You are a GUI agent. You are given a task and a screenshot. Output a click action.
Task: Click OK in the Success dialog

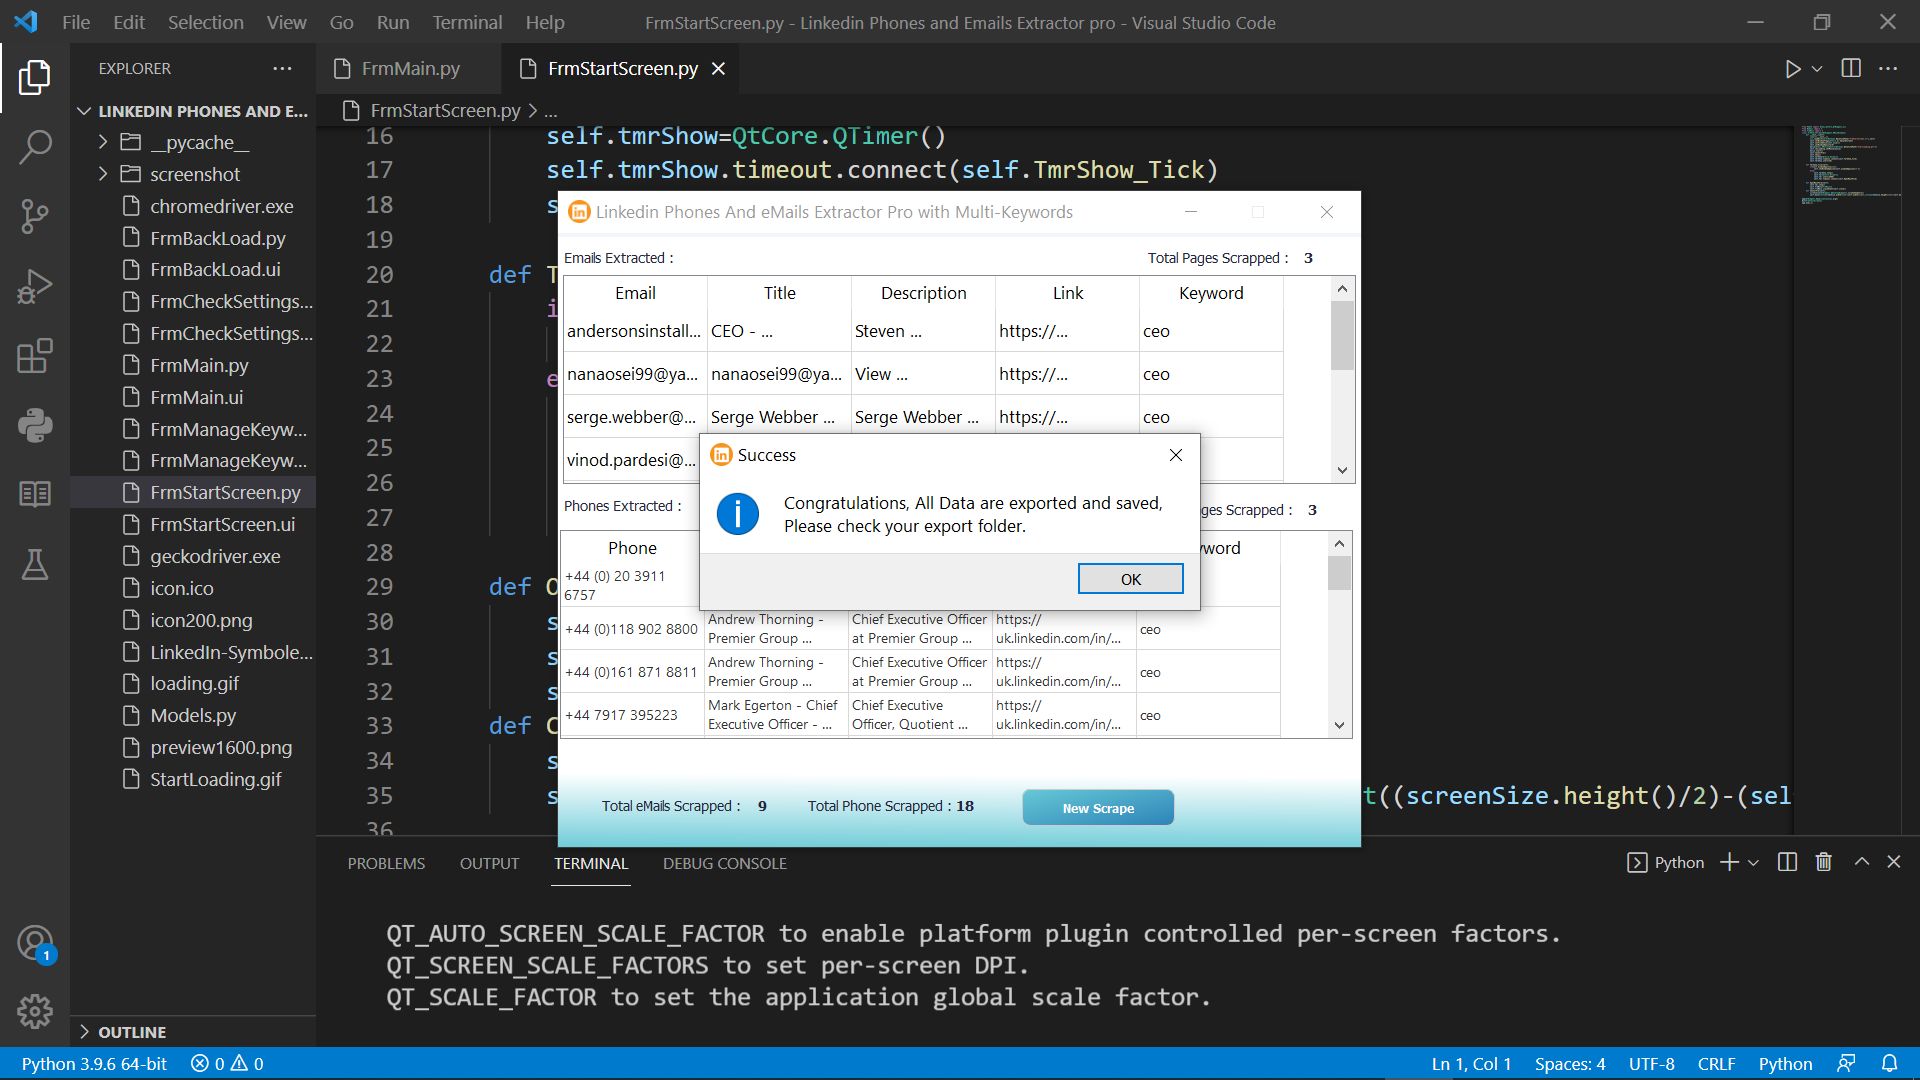1130,579
